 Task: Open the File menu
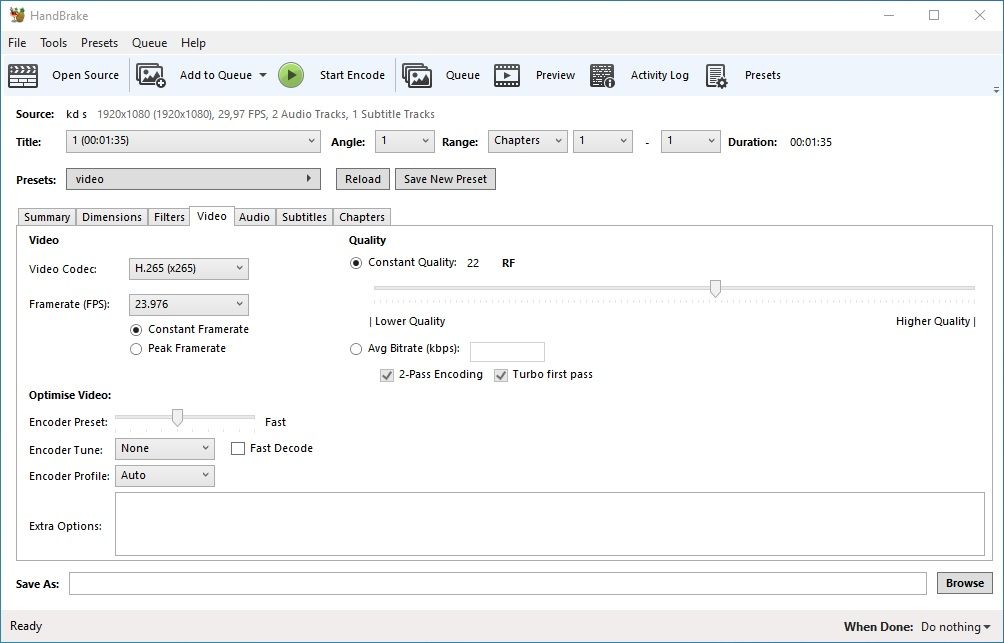tap(17, 43)
